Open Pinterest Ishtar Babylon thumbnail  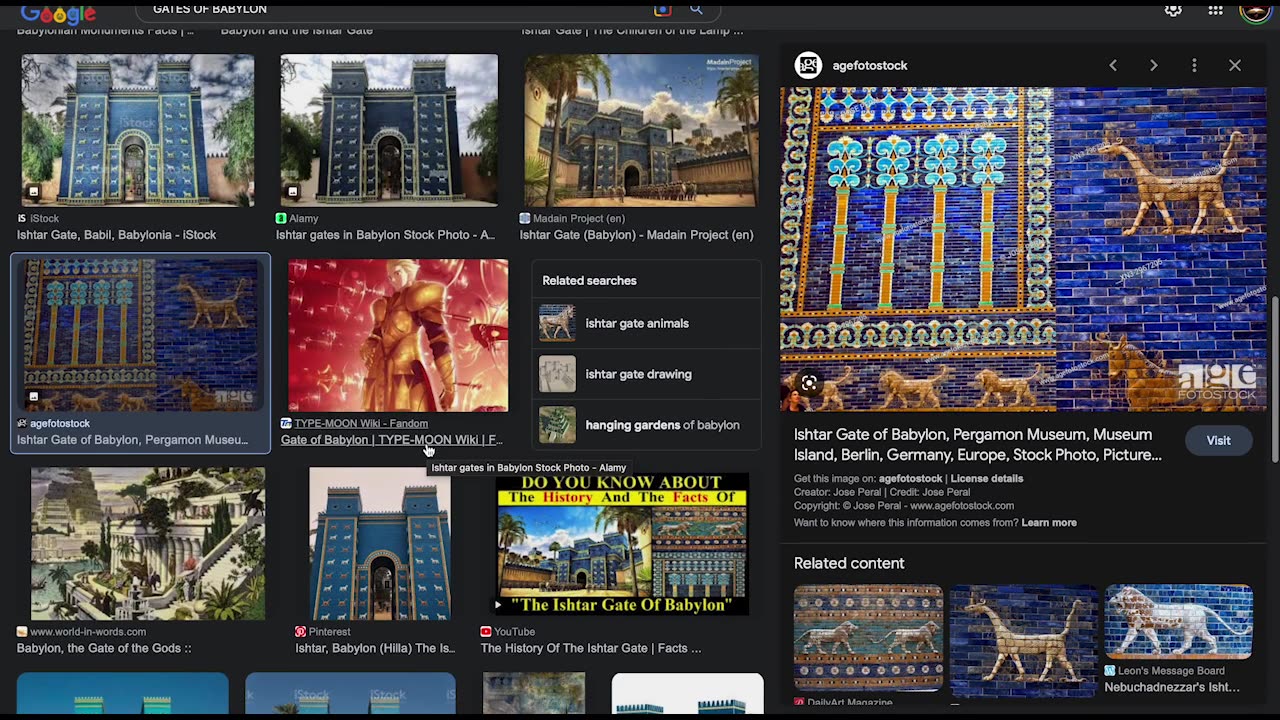coord(380,543)
